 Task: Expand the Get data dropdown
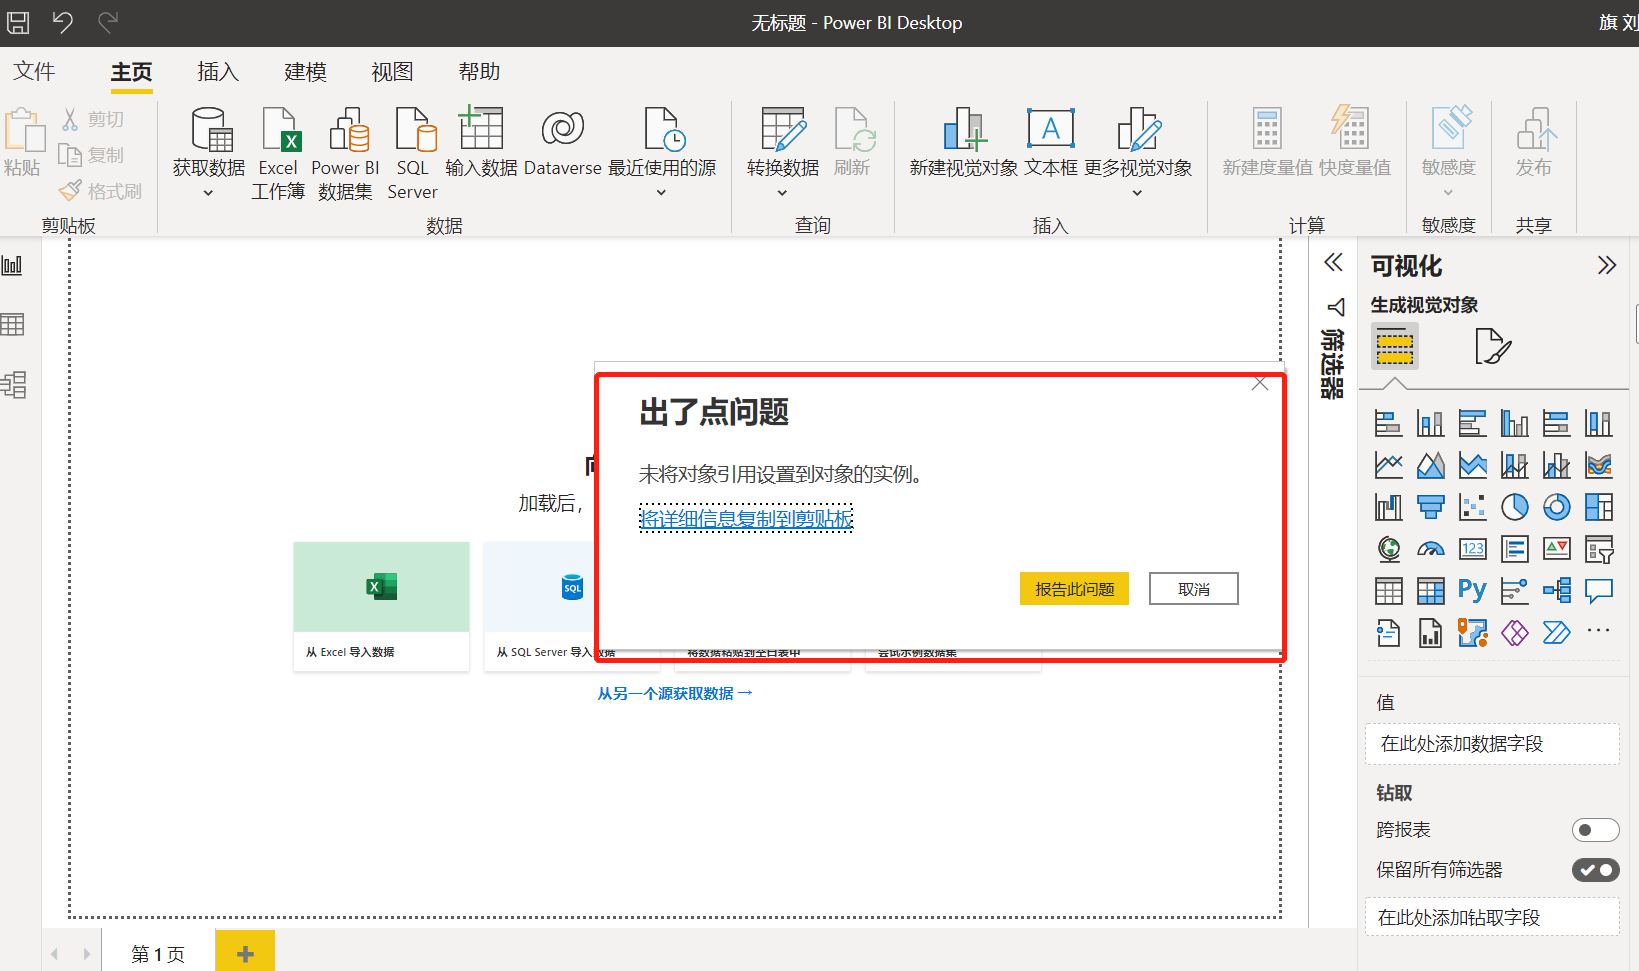coord(208,193)
